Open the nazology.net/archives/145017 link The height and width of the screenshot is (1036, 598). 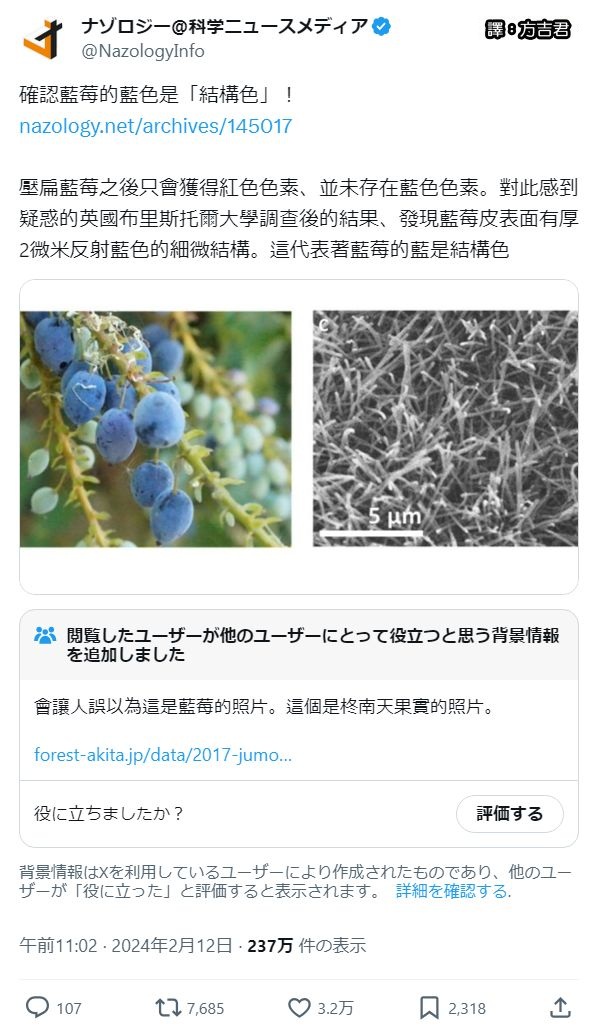tap(155, 126)
